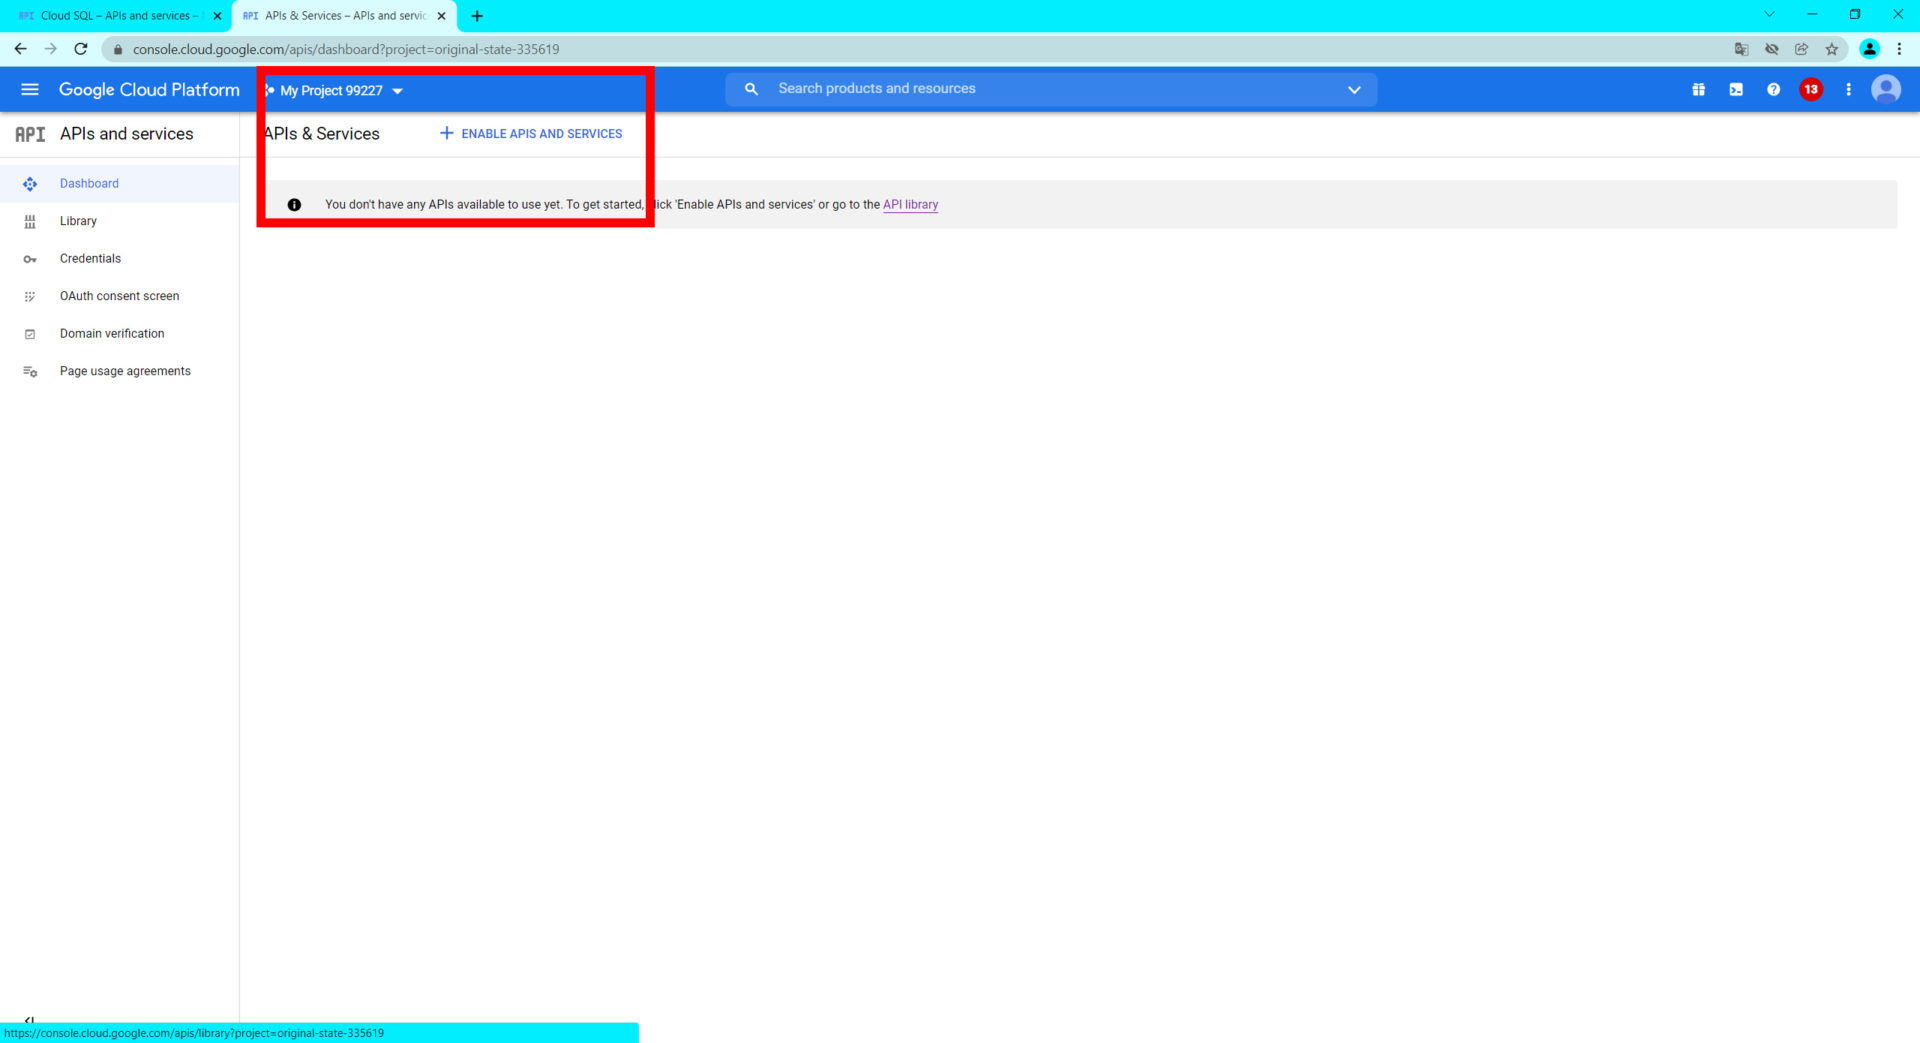This screenshot has width=1920, height=1043.
Task: Click Enable APIs and Services button
Action: pyautogui.click(x=531, y=134)
